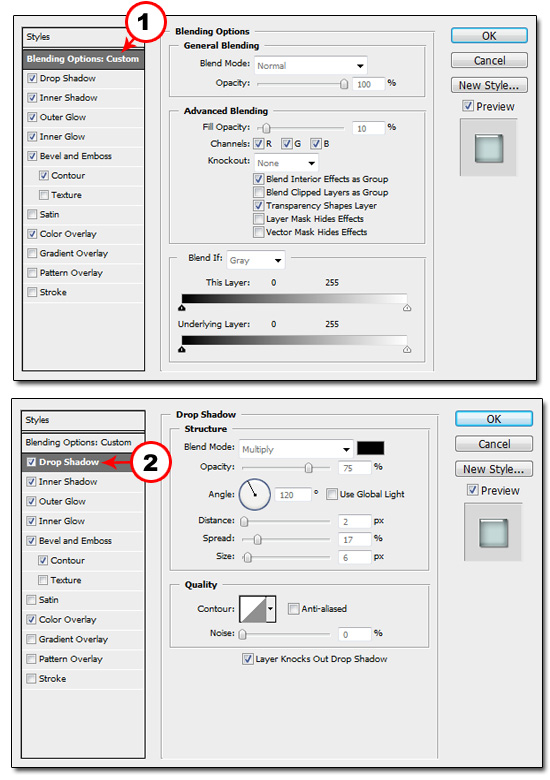The image size is (550, 780).
Task: Select Bevel and Emboss in top dialog
Action: (76, 156)
